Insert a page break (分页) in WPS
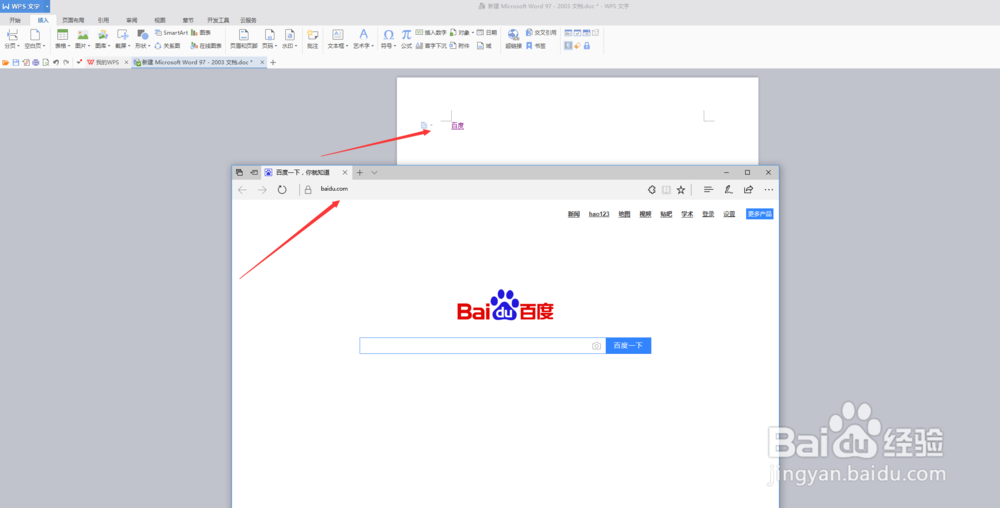The image size is (1000, 508). [11, 38]
